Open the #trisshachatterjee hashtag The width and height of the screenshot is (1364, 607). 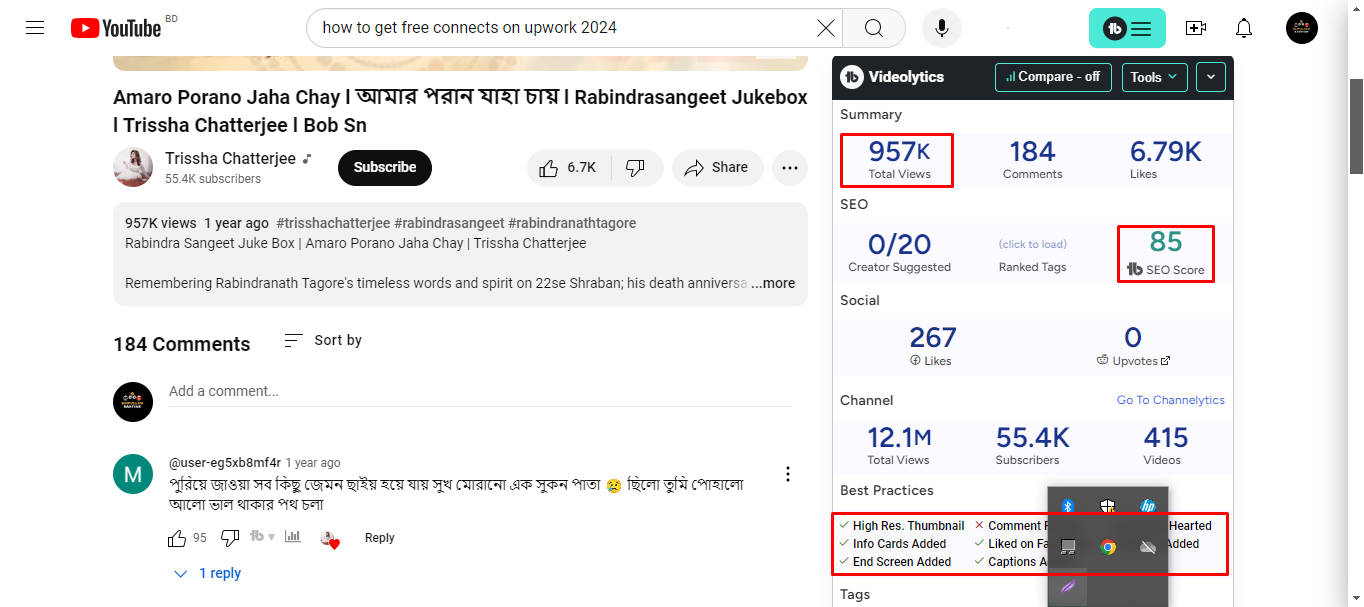click(333, 223)
